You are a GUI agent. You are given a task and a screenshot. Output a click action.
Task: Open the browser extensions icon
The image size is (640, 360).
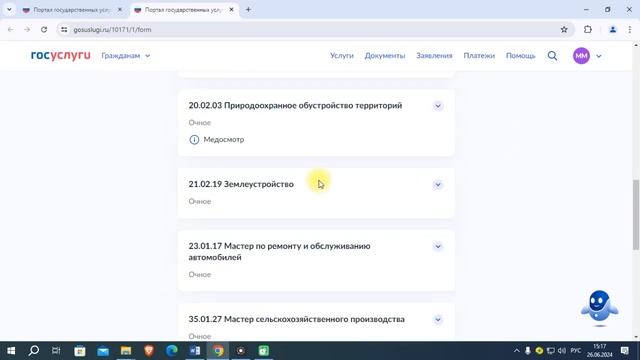(588, 29)
